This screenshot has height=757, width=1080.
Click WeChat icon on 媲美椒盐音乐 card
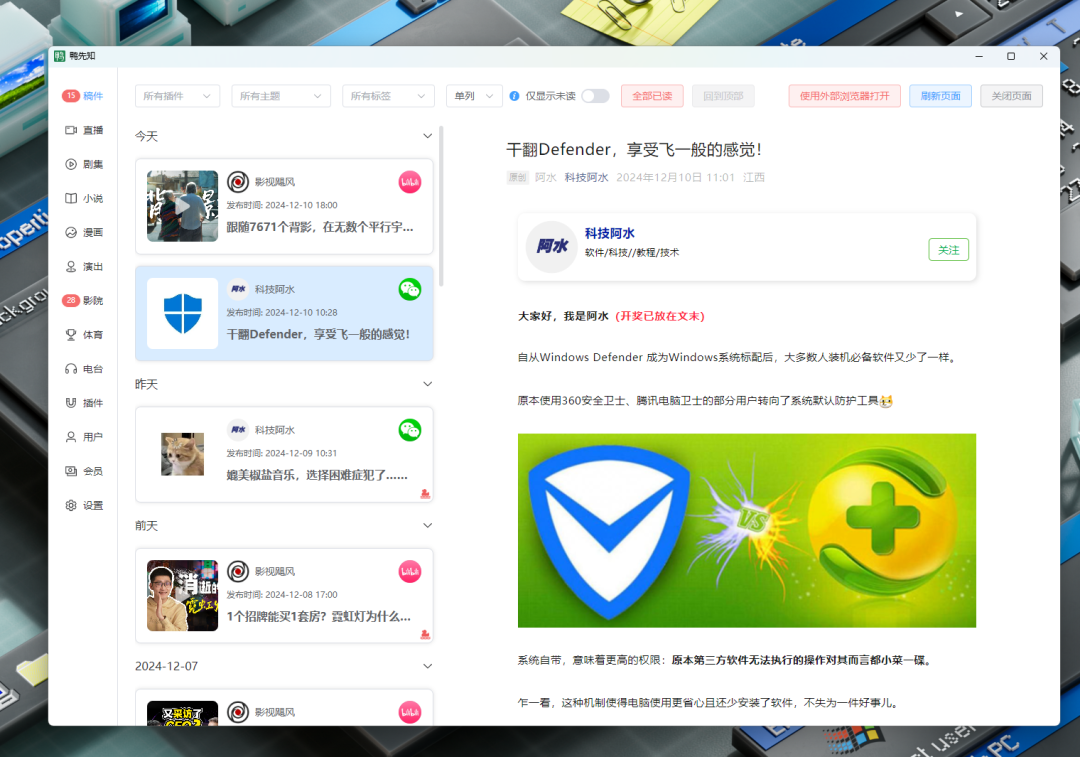click(410, 430)
